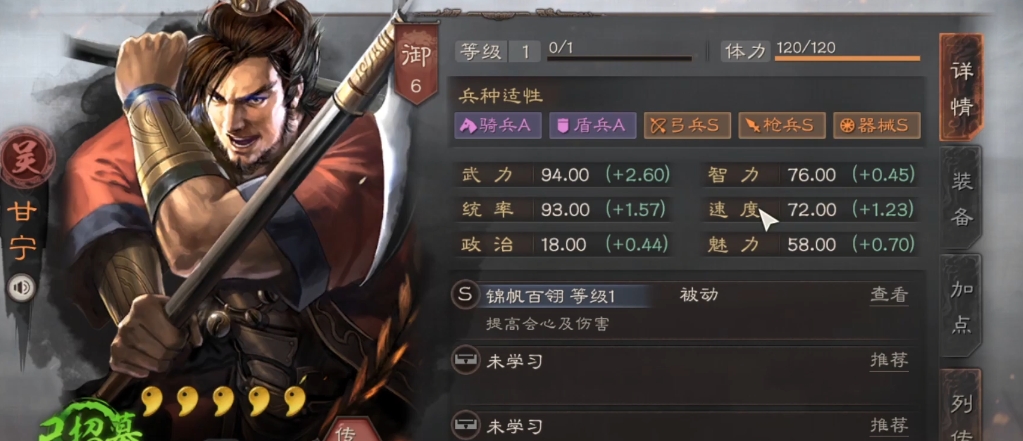Click the five-star rarity row
Screen dimensions: 1023x441
pyautogui.click(x=223, y=400)
